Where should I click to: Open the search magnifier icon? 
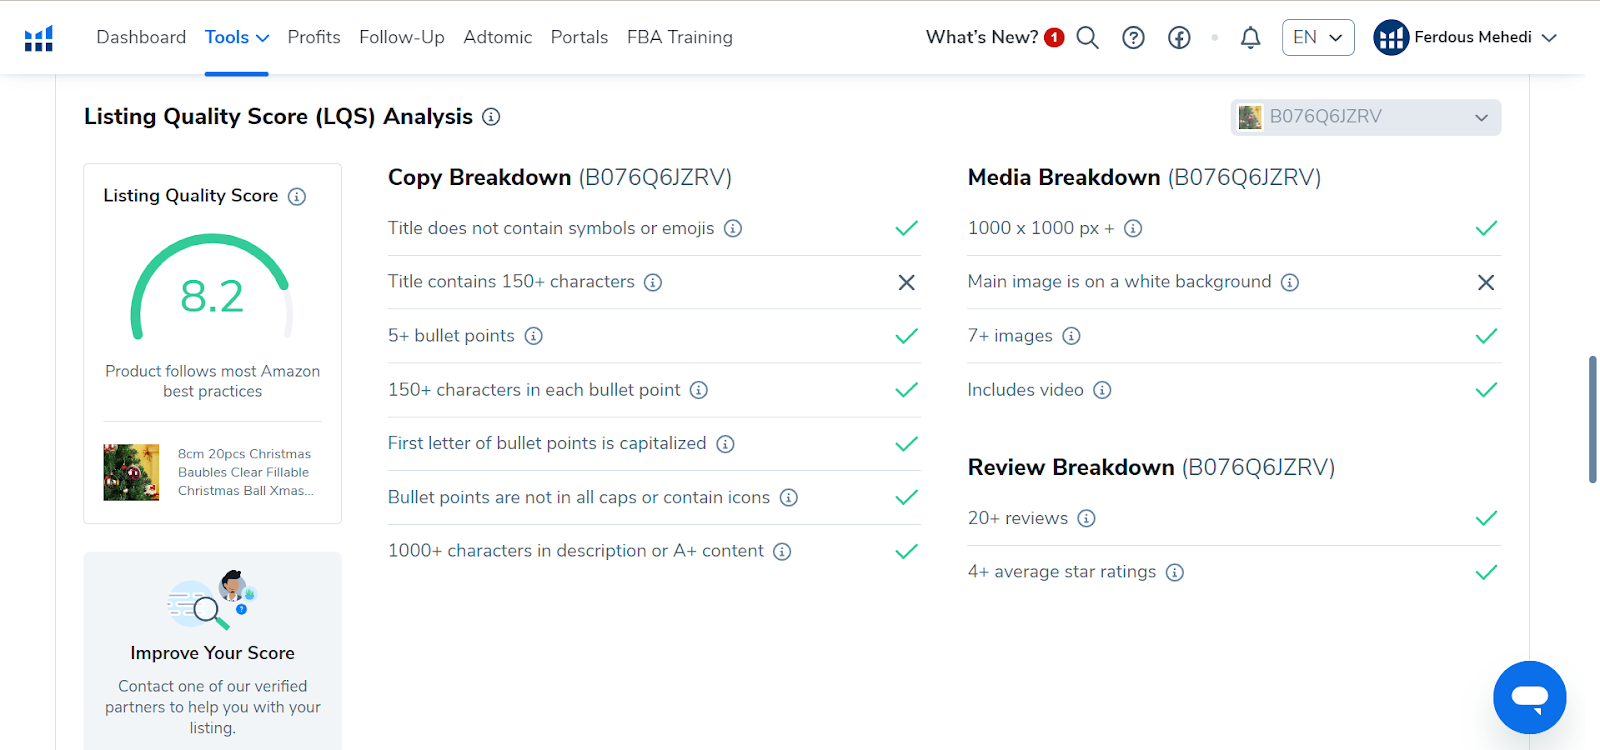(1087, 38)
